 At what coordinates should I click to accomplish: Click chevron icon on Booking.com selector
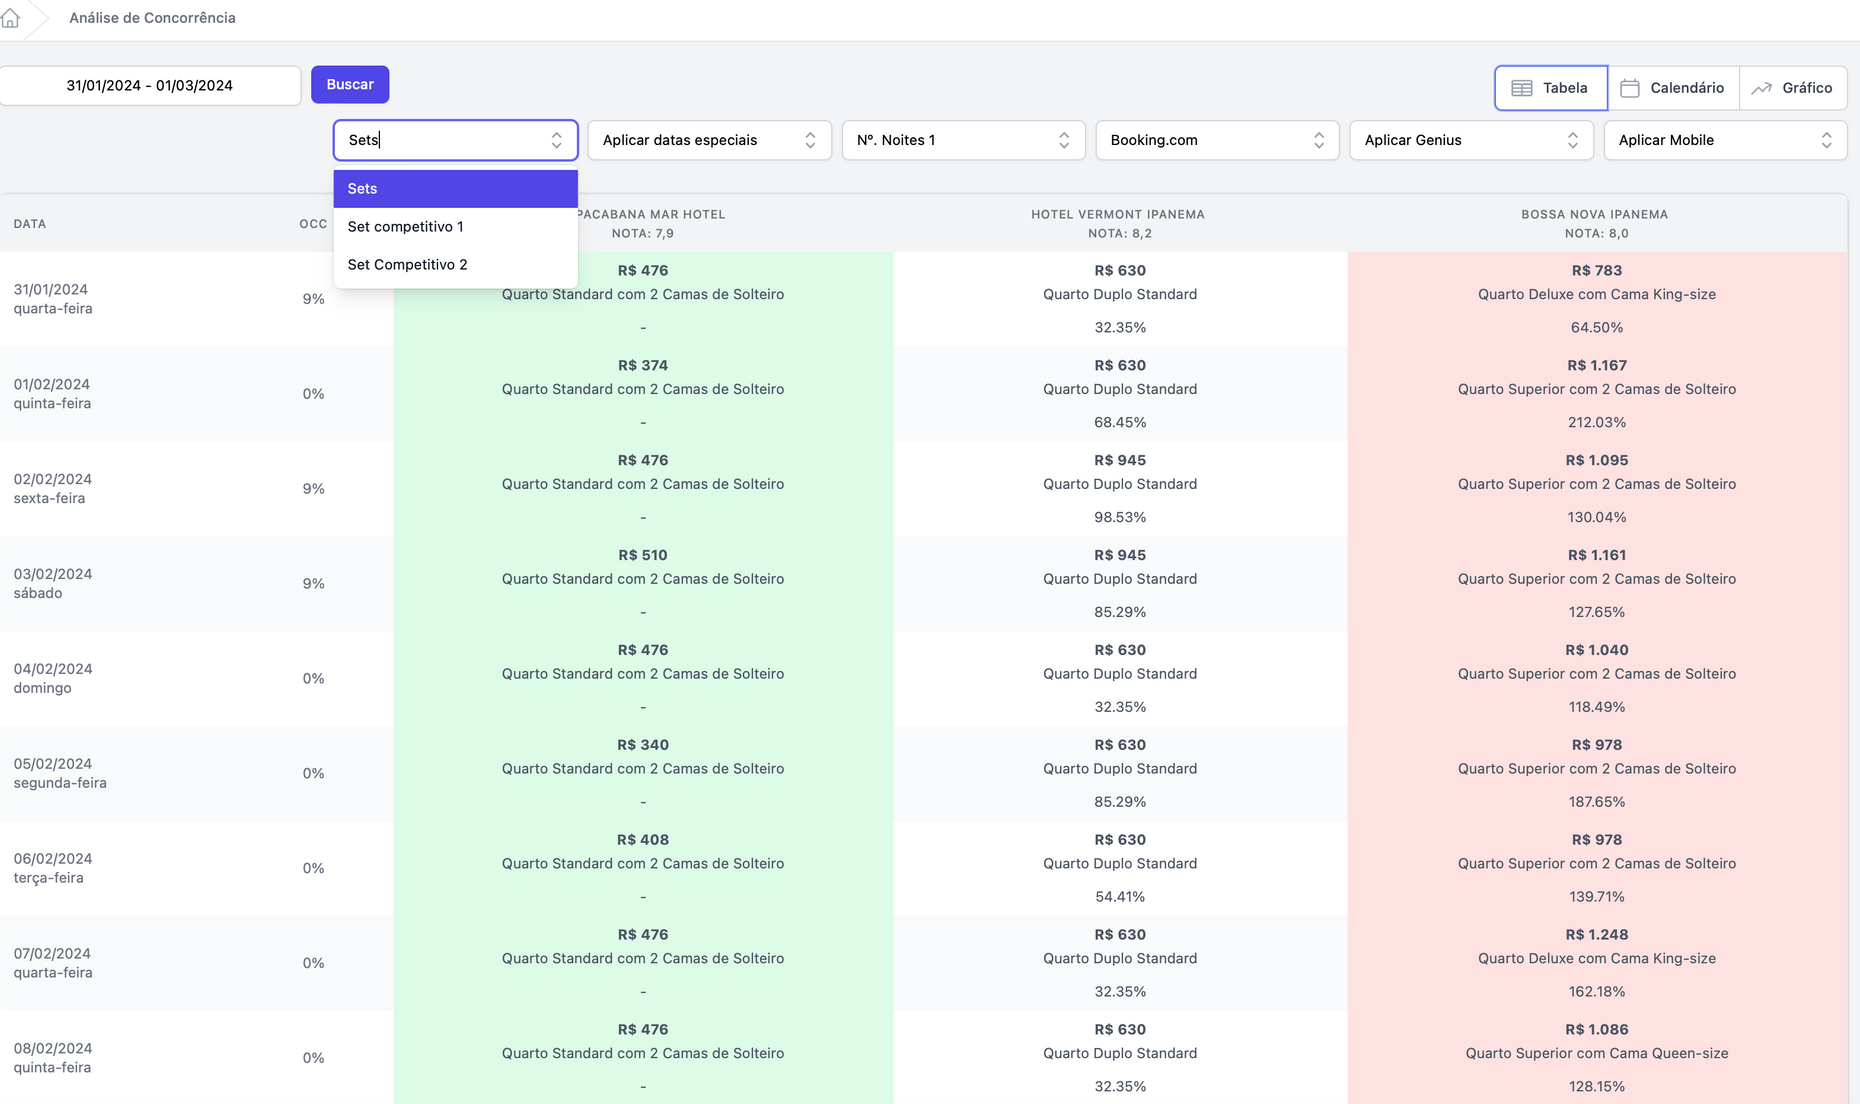1318,140
